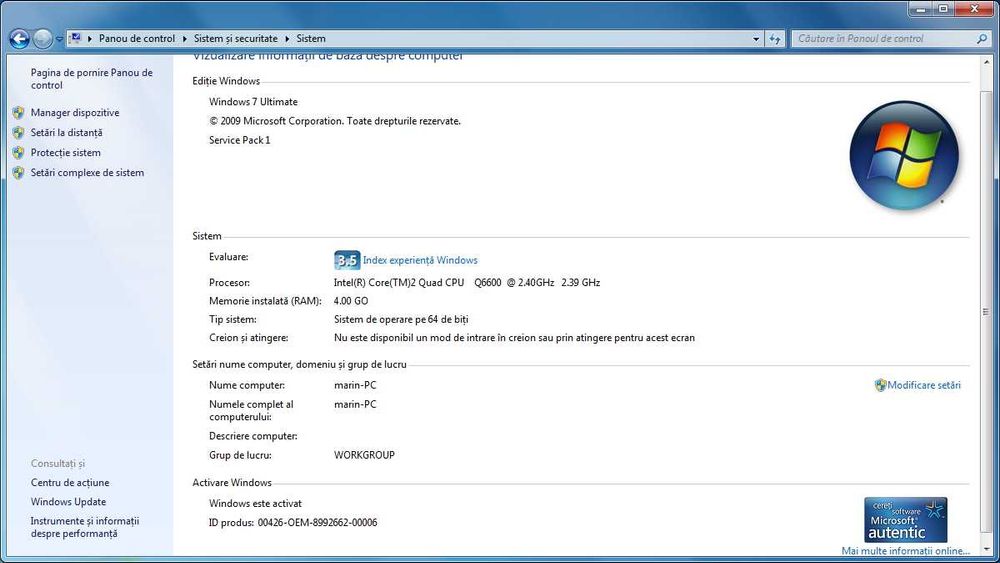
Task: Go to Panou de control breadcrumb
Action: (136, 38)
